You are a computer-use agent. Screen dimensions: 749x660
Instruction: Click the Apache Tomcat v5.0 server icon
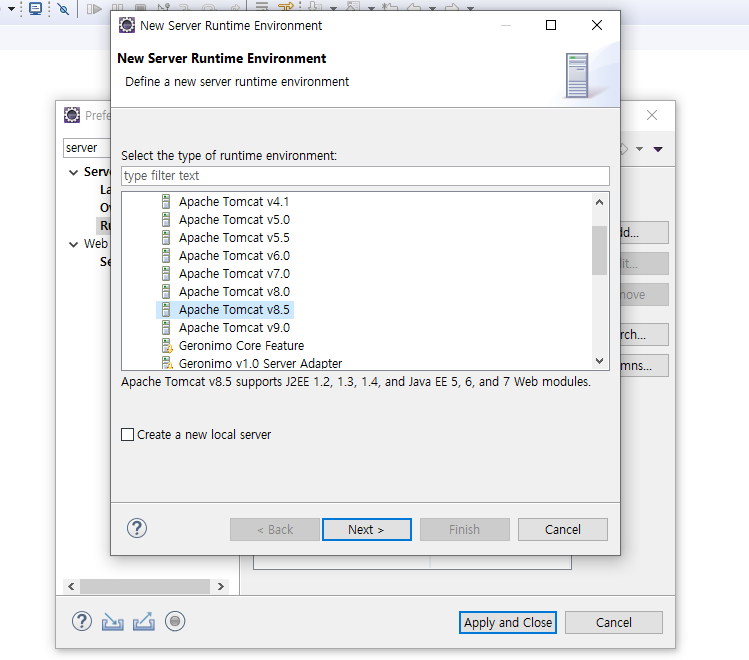166,220
